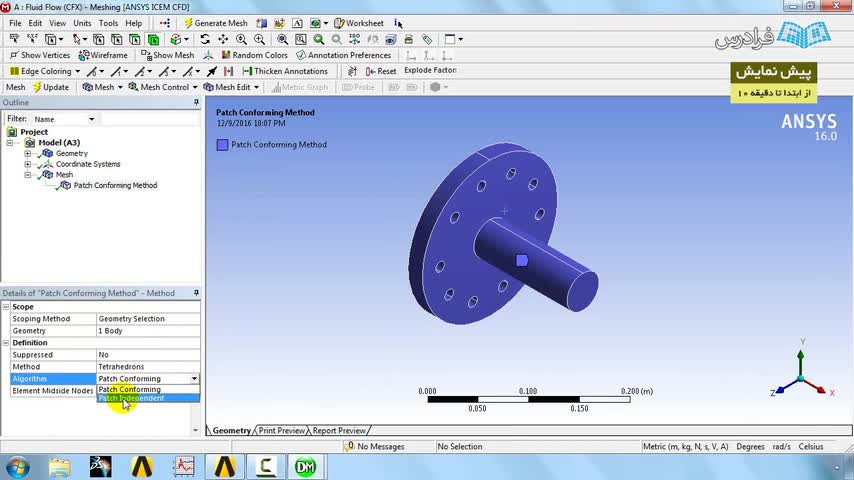Switch to the Report Preview tab
This screenshot has height=480, width=854.
click(339, 430)
